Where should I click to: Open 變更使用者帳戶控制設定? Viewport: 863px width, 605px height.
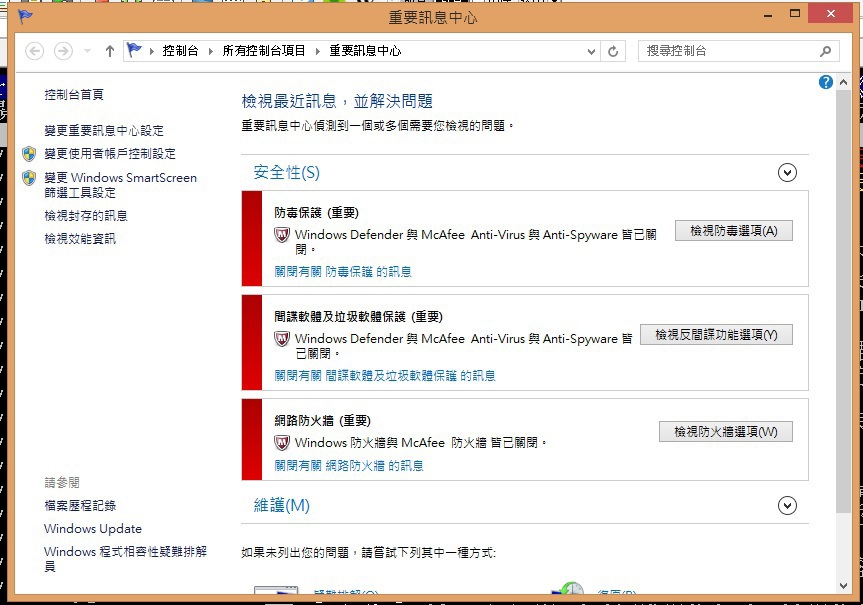coord(110,154)
